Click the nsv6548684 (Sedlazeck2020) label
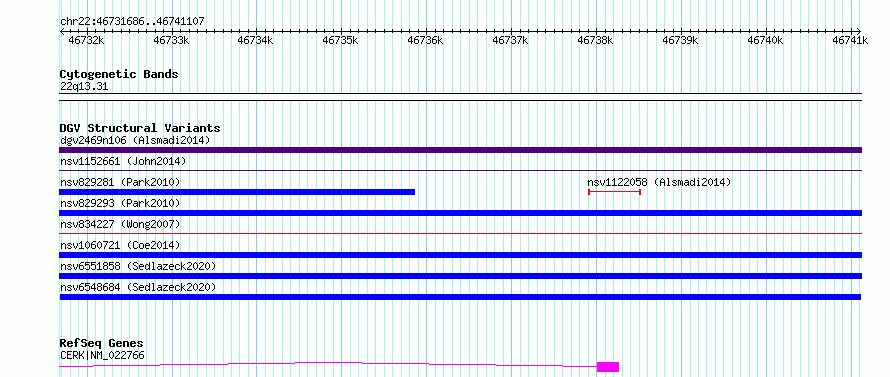The height and width of the screenshot is (377, 890). (138, 287)
